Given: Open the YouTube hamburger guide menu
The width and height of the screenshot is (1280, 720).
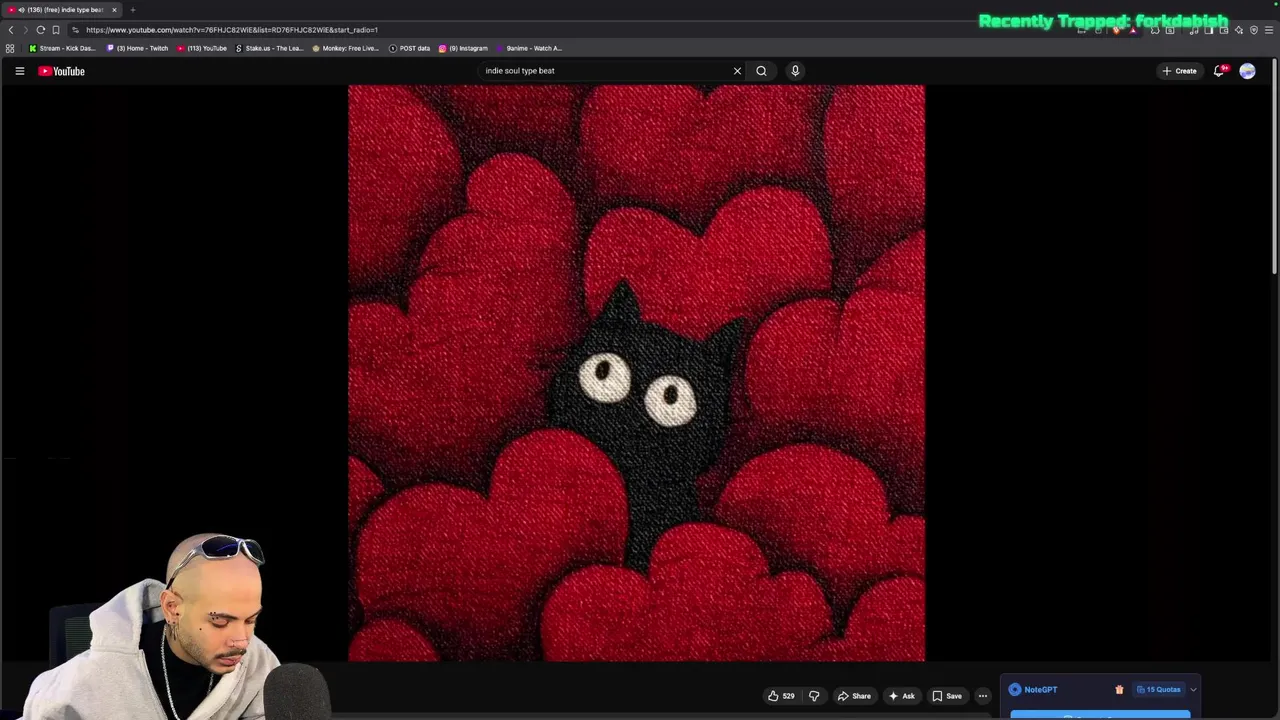Looking at the screenshot, I should coord(19,71).
